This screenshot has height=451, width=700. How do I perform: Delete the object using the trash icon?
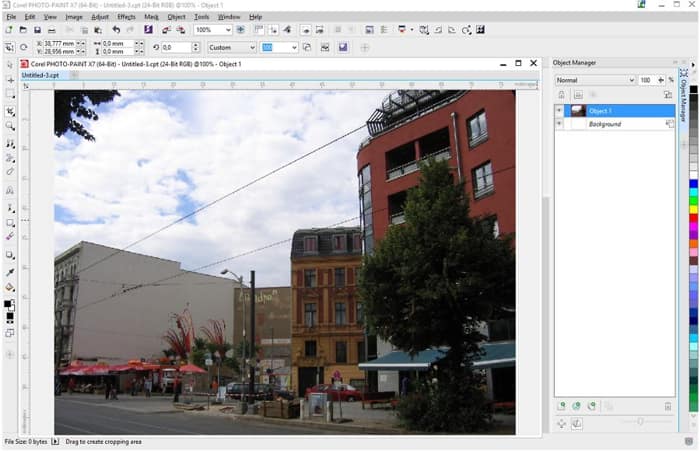point(668,406)
